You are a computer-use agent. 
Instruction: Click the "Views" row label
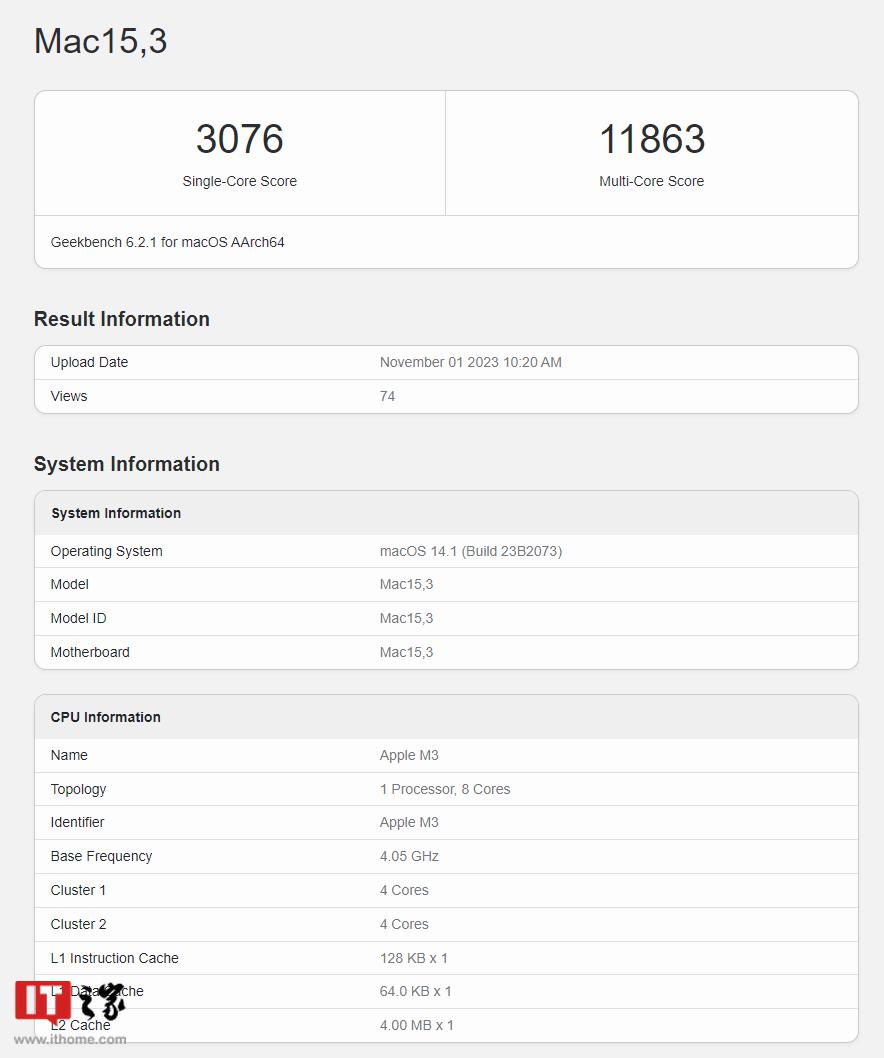point(69,396)
